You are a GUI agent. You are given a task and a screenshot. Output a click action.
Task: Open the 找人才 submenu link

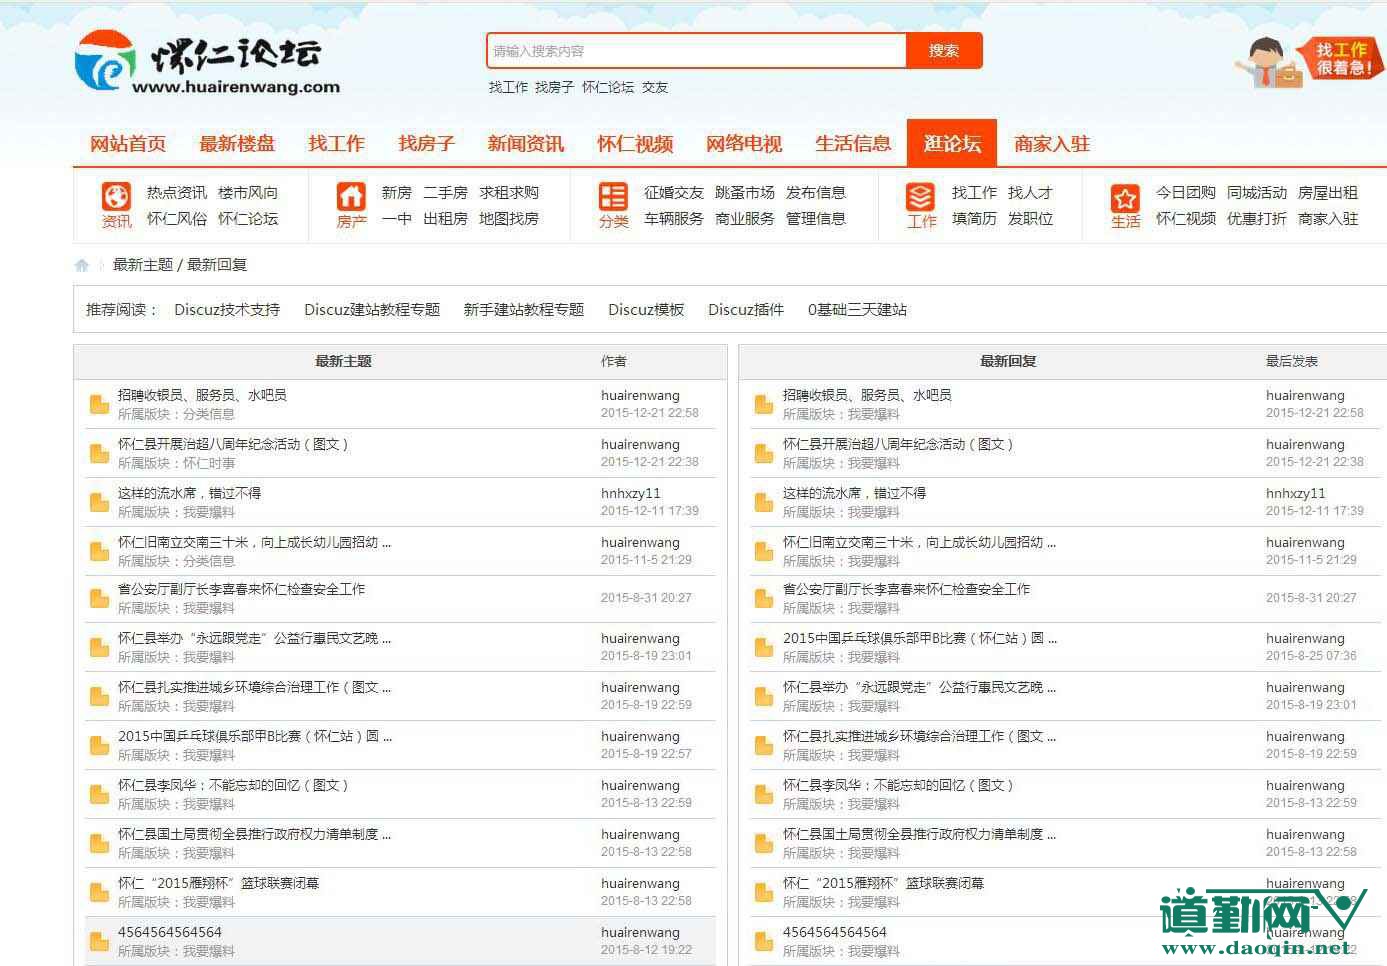coord(1030,192)
